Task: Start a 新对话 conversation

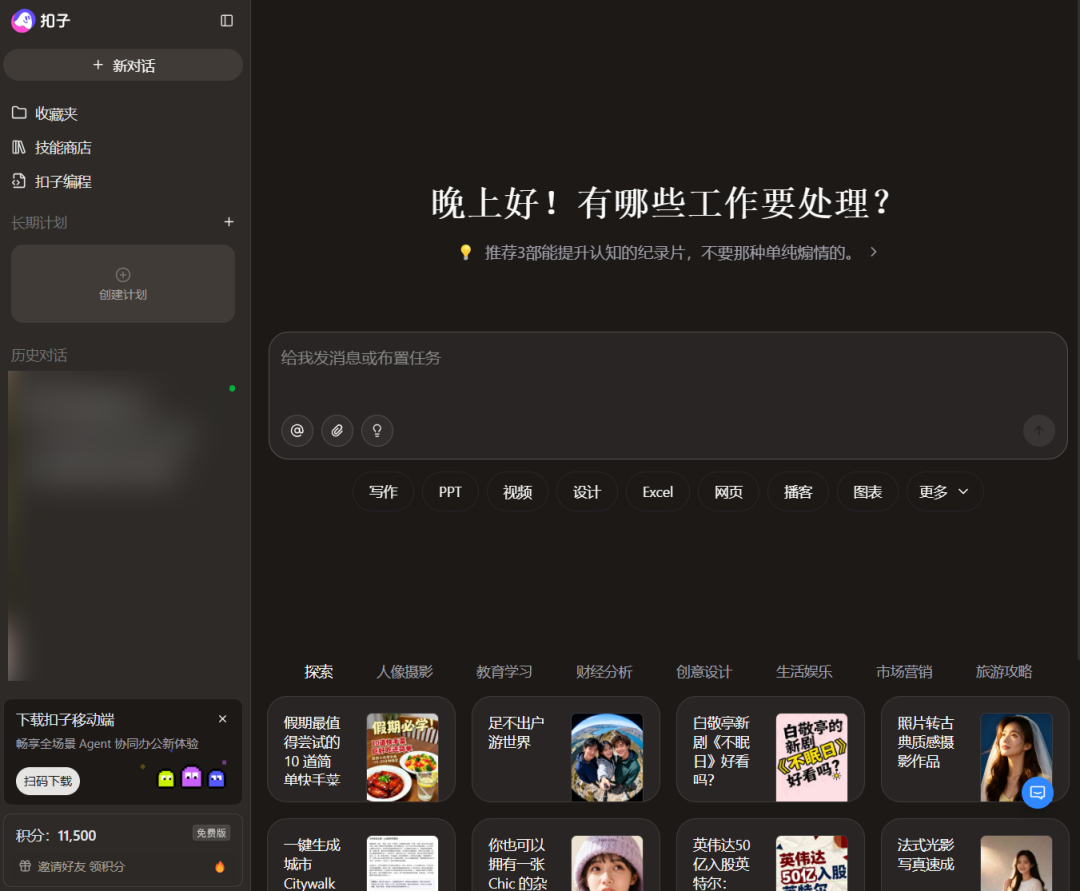Action: (123, 64)
